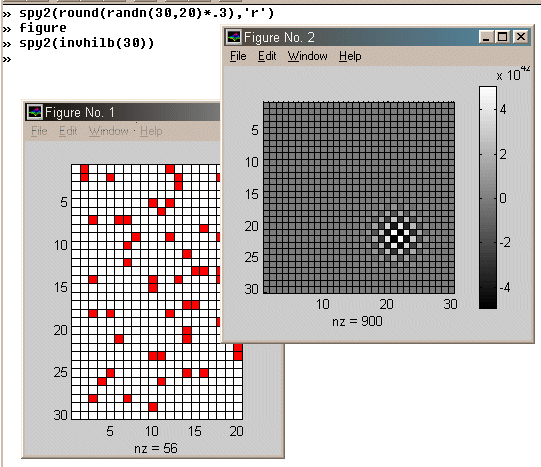Open the File menu in Figure No. 2
Image resolution: width=541 pixels, height=467 pixels.
tap(238, 56)
